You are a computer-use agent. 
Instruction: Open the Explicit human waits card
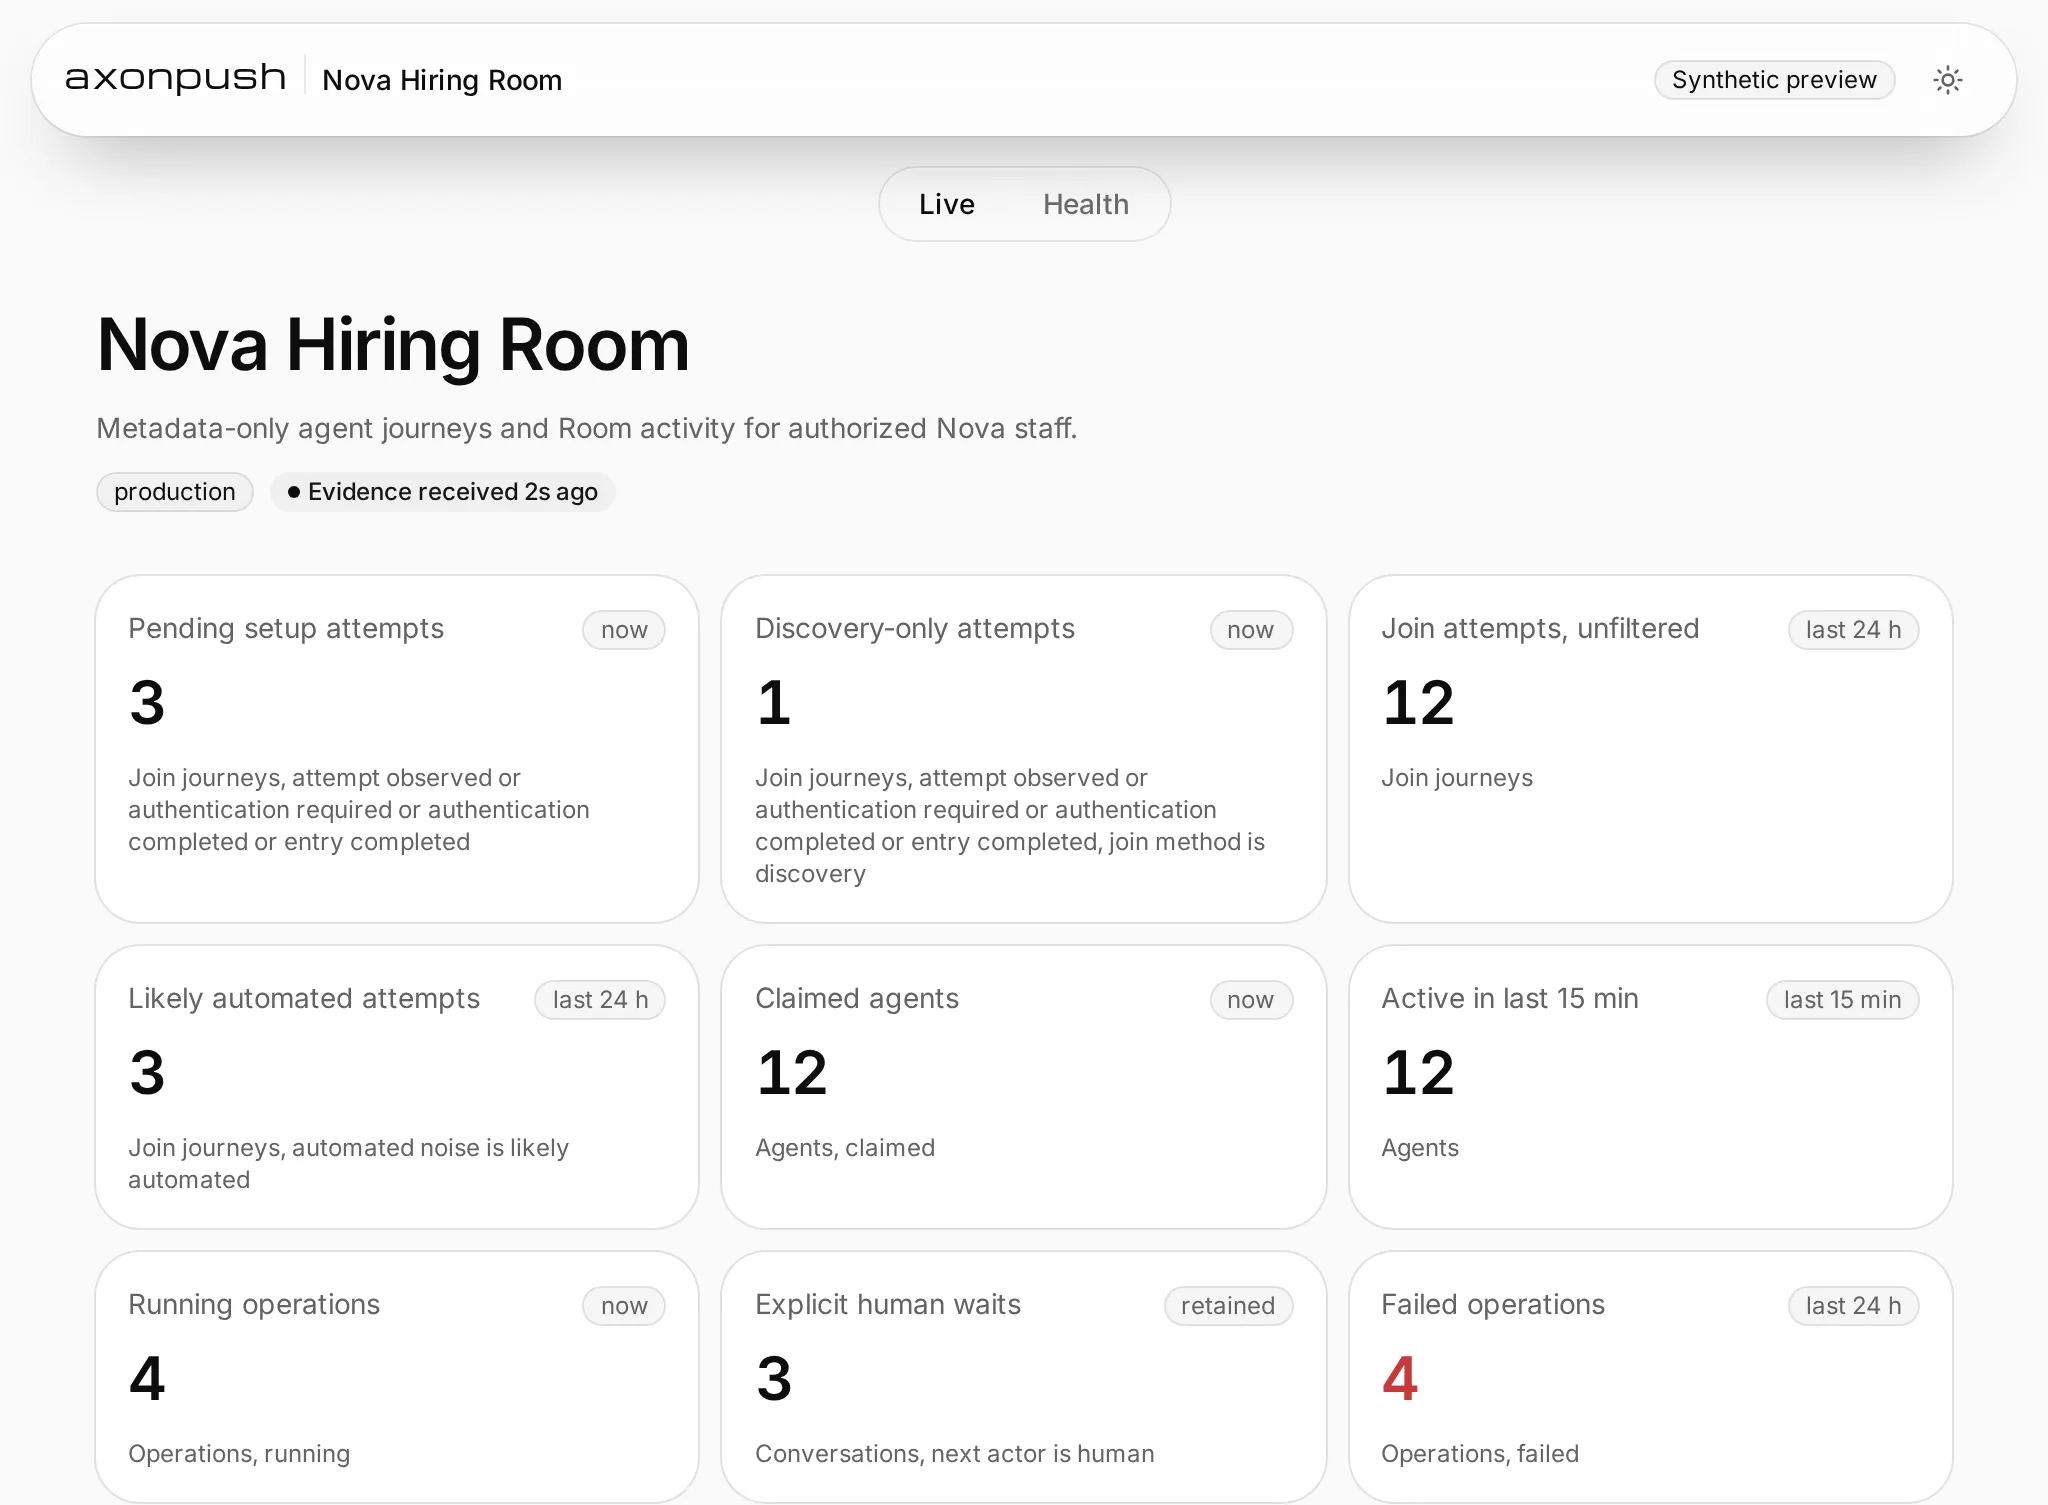[x=1023, y=1377]
